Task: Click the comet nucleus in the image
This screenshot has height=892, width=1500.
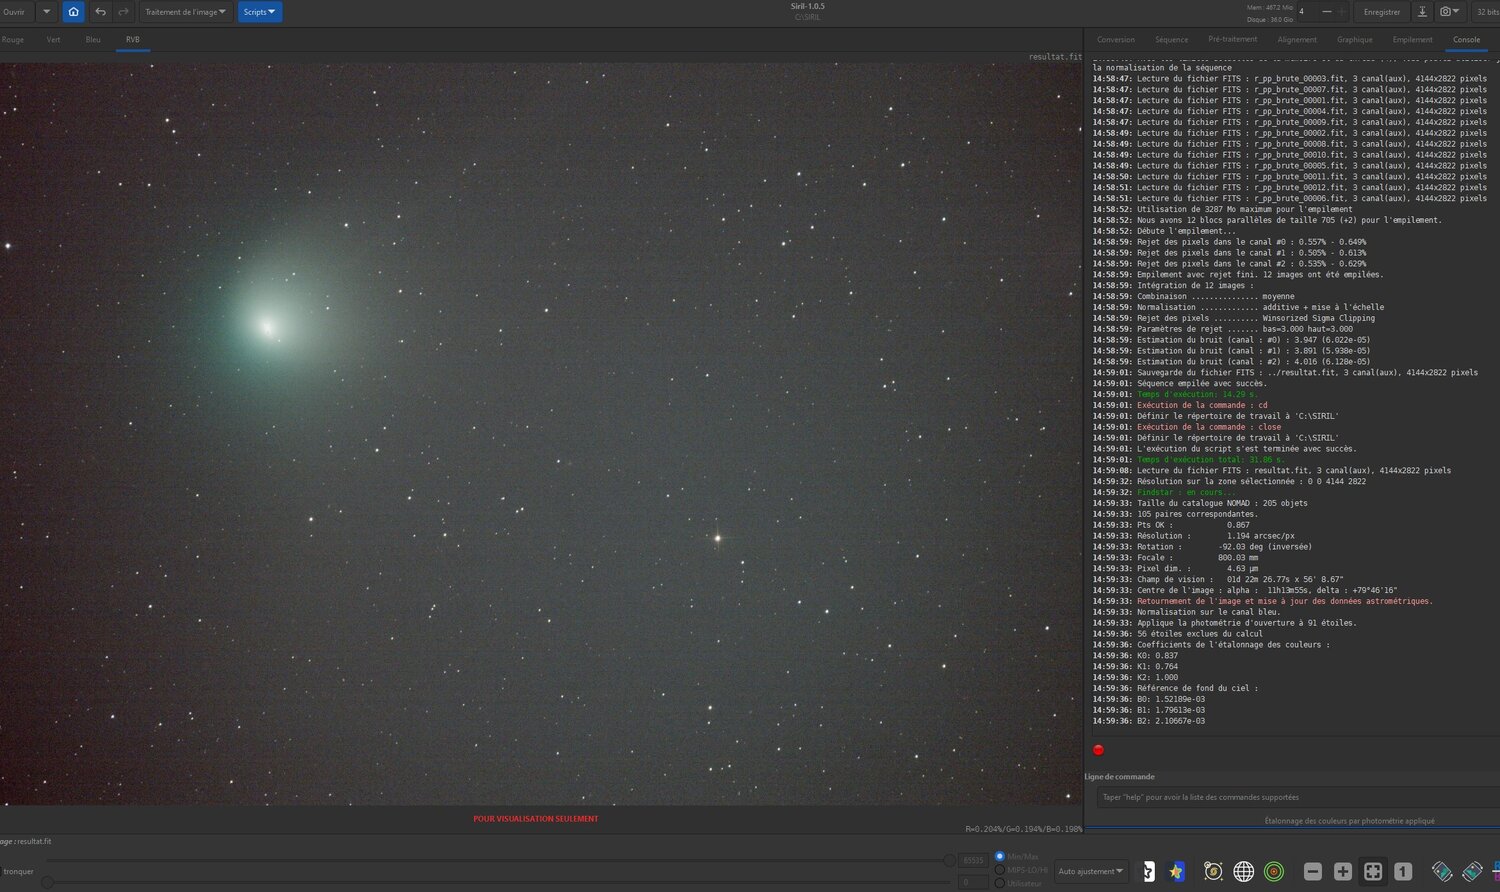Action: pos(267,325)
